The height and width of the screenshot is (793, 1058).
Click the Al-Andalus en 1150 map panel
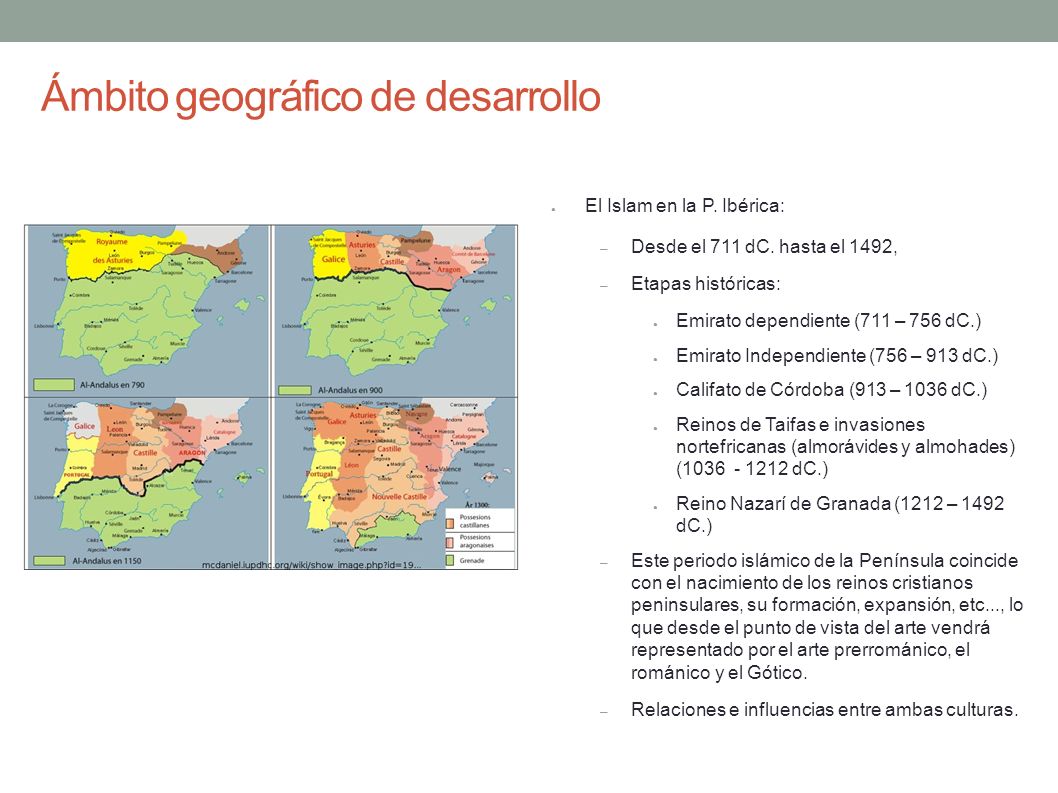click(147, 483)
